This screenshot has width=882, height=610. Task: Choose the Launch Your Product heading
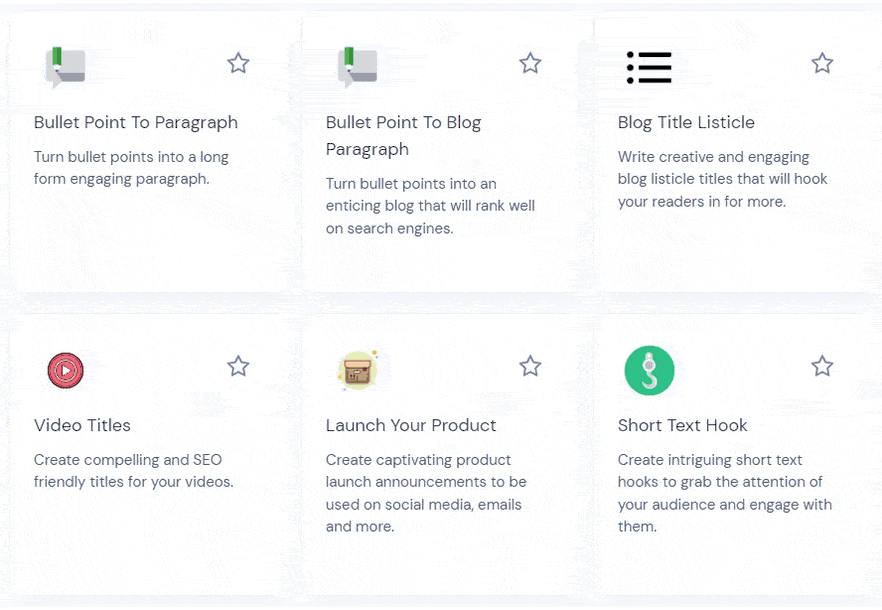[411, 426]
